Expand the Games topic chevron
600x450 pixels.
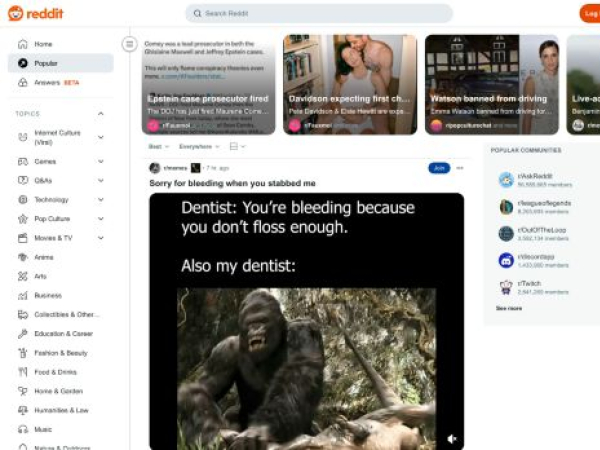click(x=101, y=161)
